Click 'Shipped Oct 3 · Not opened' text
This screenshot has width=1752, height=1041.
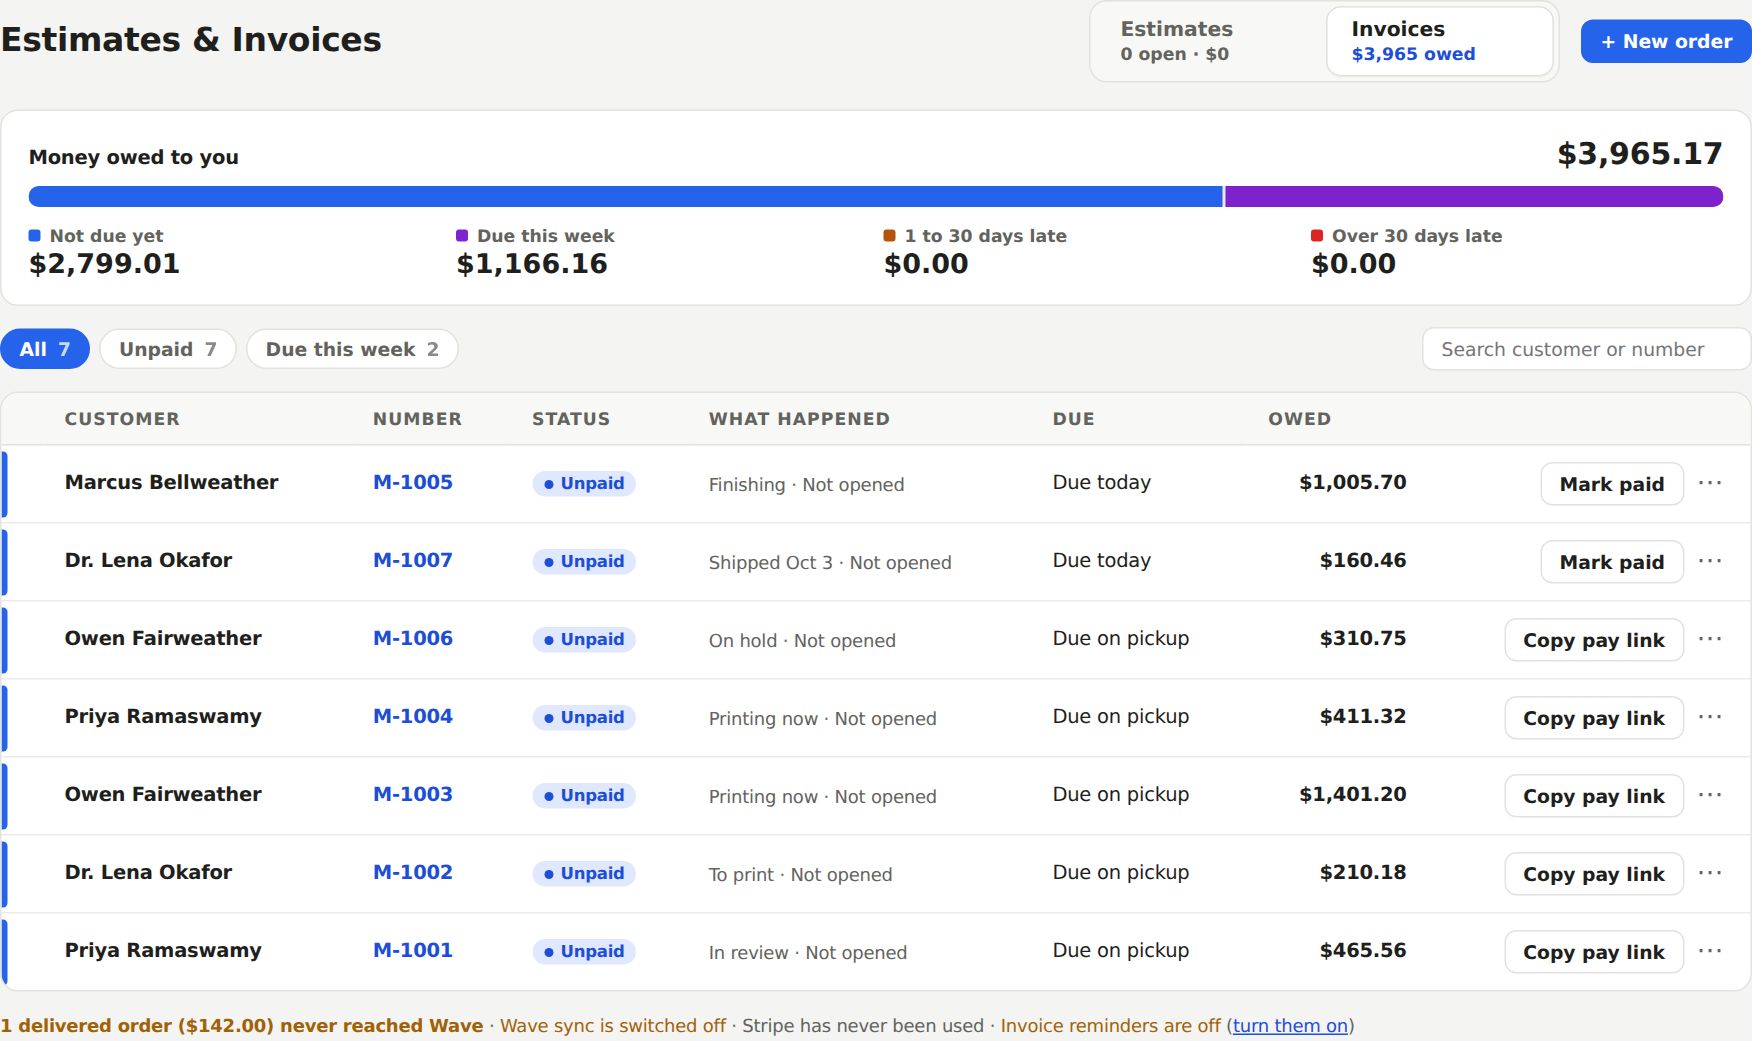point(830,562)
